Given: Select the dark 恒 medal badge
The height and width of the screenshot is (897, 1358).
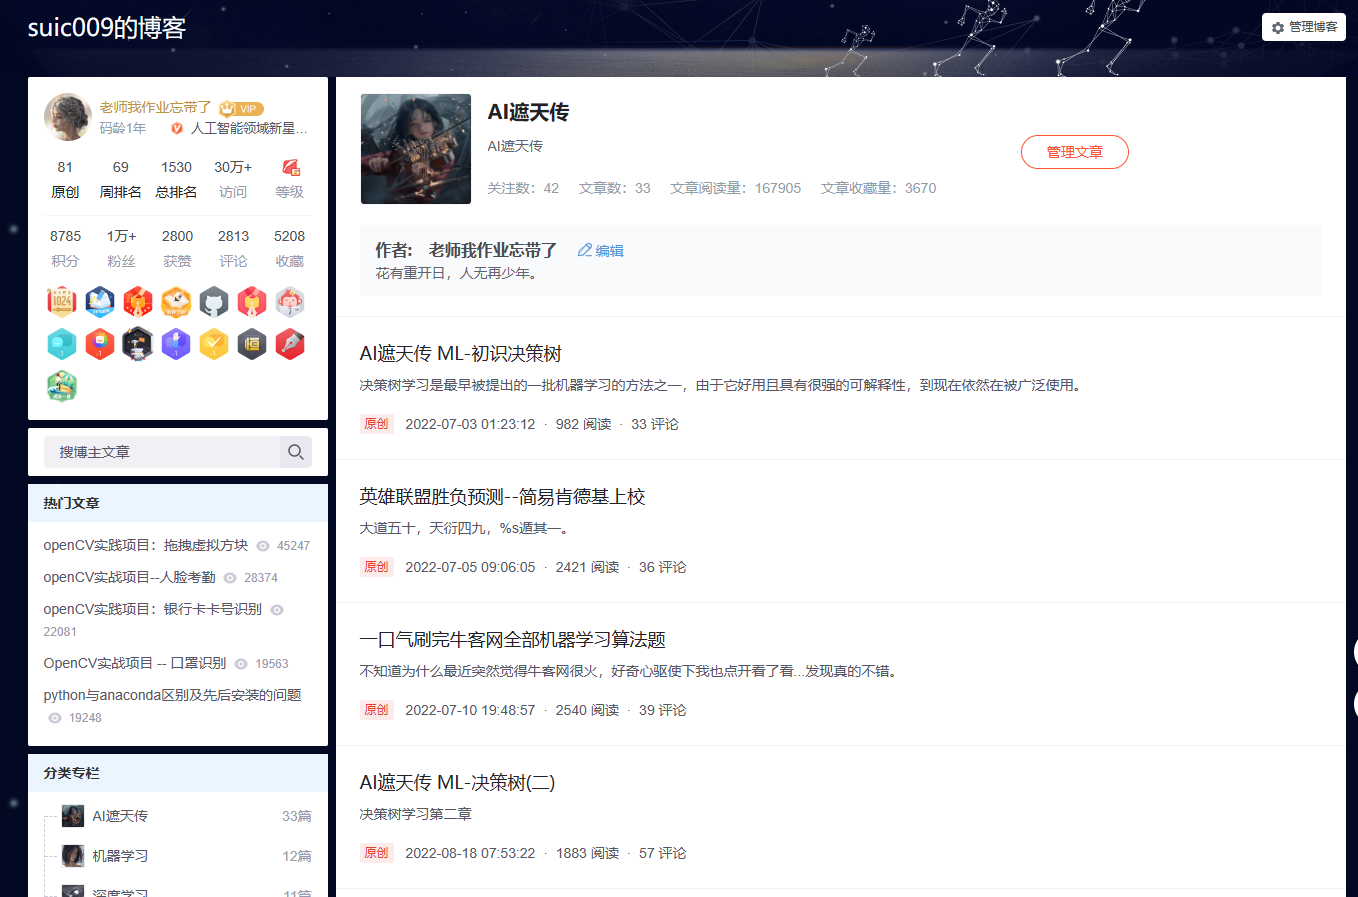Looking at the screenshot, I should pos(252,343).
